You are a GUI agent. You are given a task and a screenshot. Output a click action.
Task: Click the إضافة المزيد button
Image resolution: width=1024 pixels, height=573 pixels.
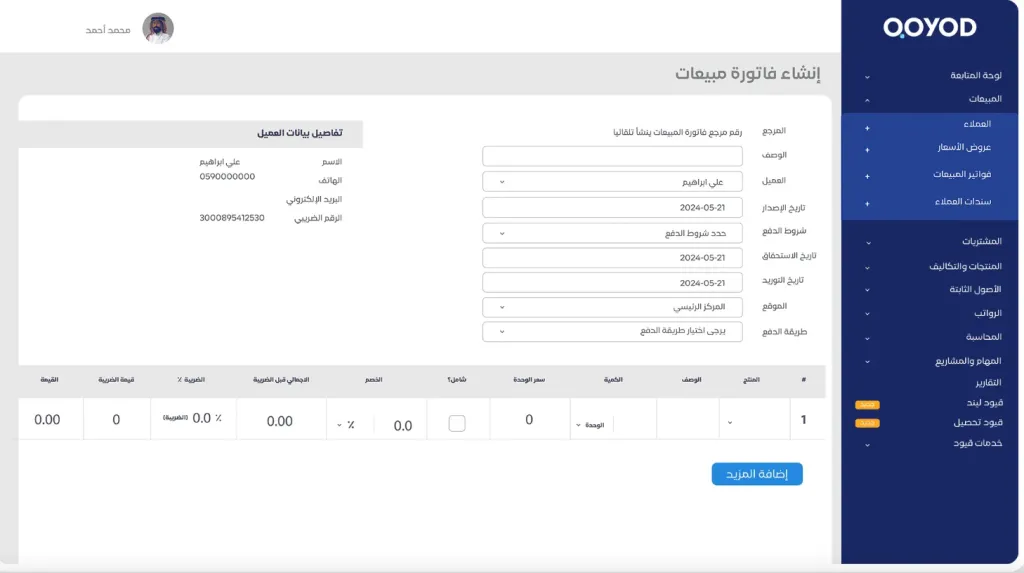coord(757,474)
